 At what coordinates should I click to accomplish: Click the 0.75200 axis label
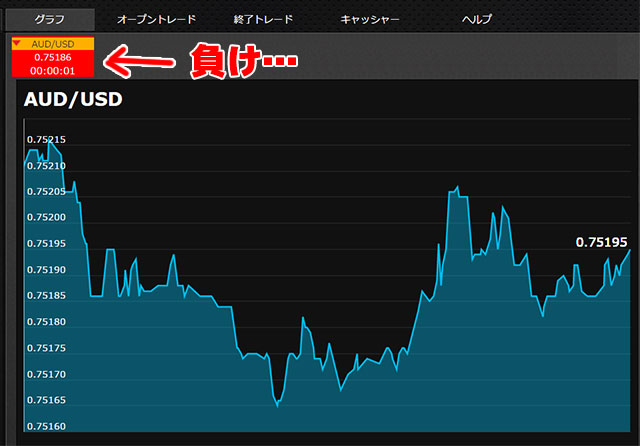[46, 217]
